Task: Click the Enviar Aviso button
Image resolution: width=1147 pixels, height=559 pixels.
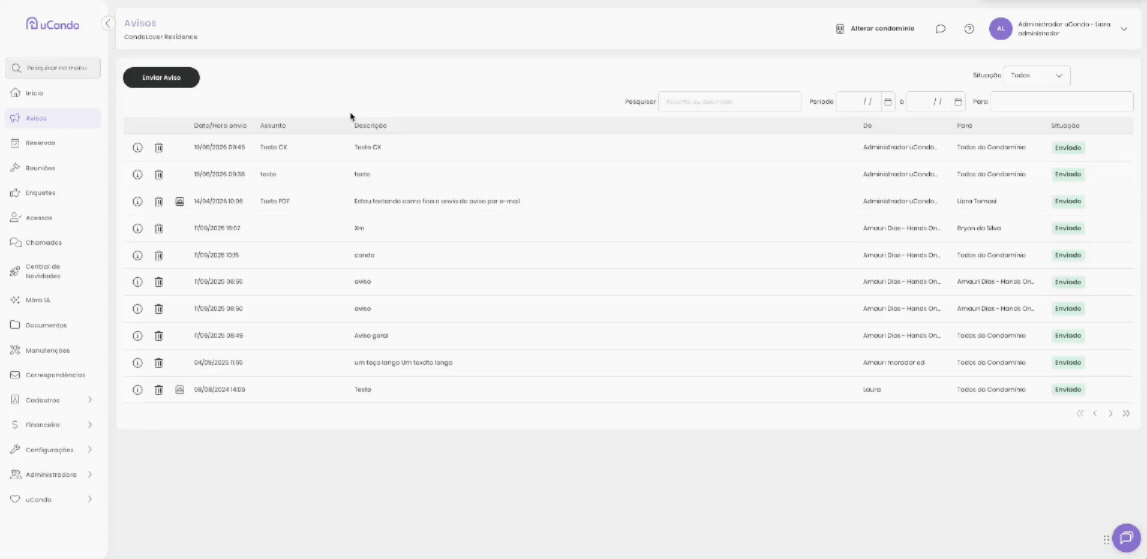Action: [x=161, y=78]
